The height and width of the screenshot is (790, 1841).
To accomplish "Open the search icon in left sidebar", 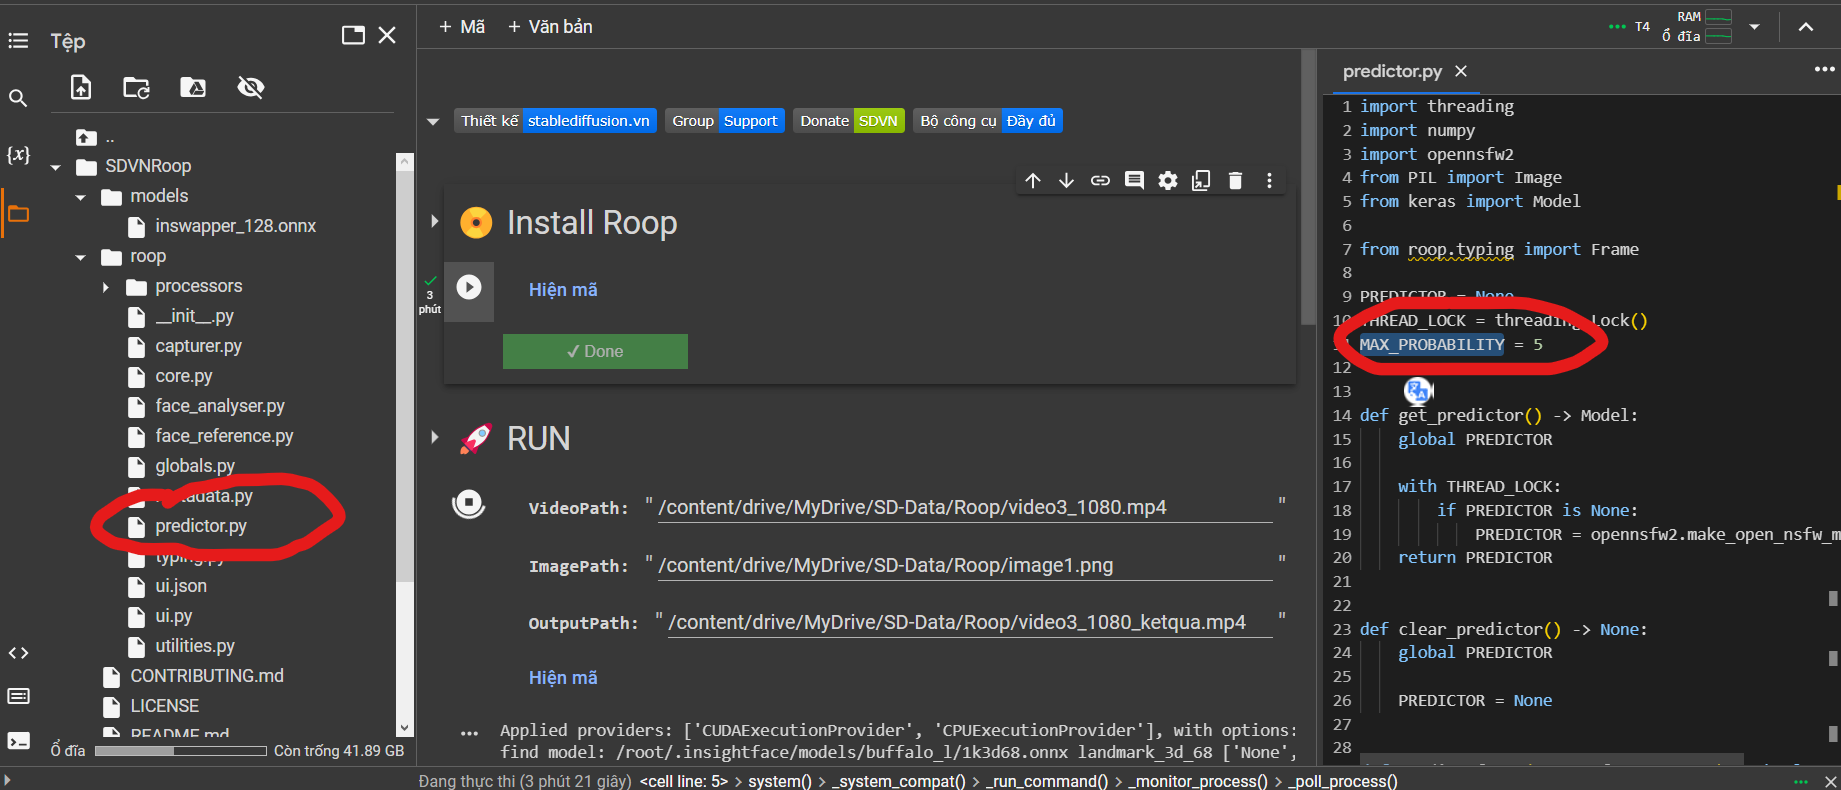I will click(18, 98).
